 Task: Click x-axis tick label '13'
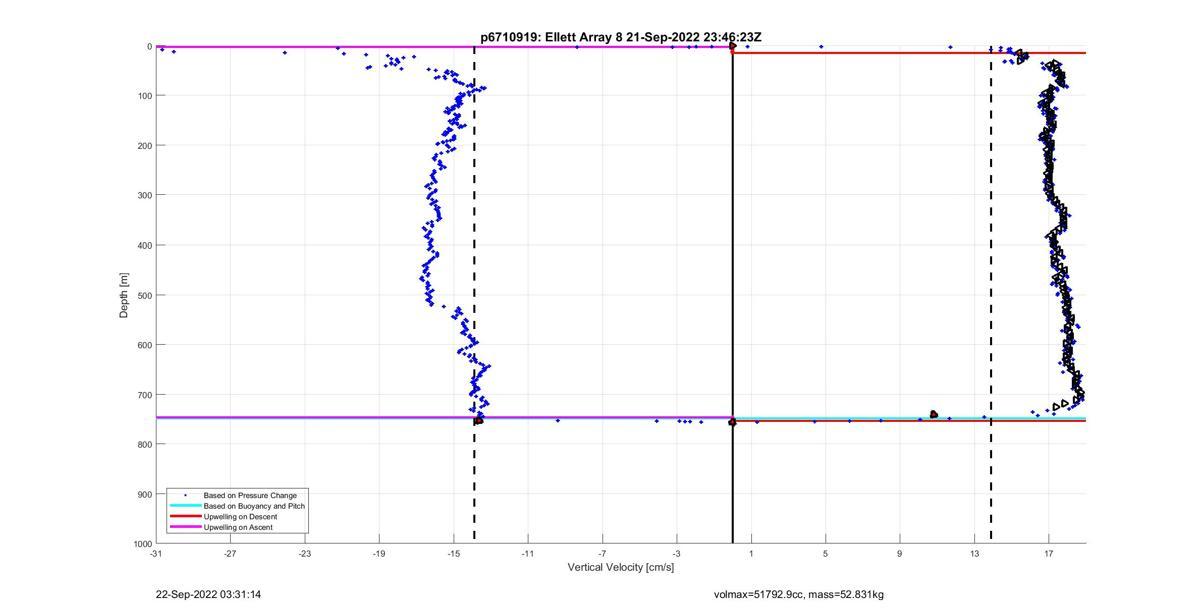click(974, 553)
